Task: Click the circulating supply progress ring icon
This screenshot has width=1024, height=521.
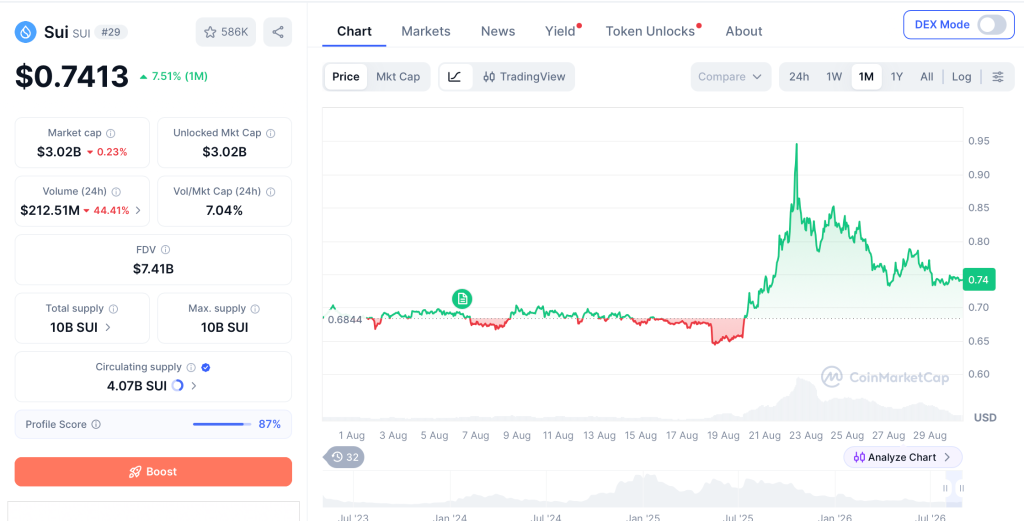Action: (177, 386)
